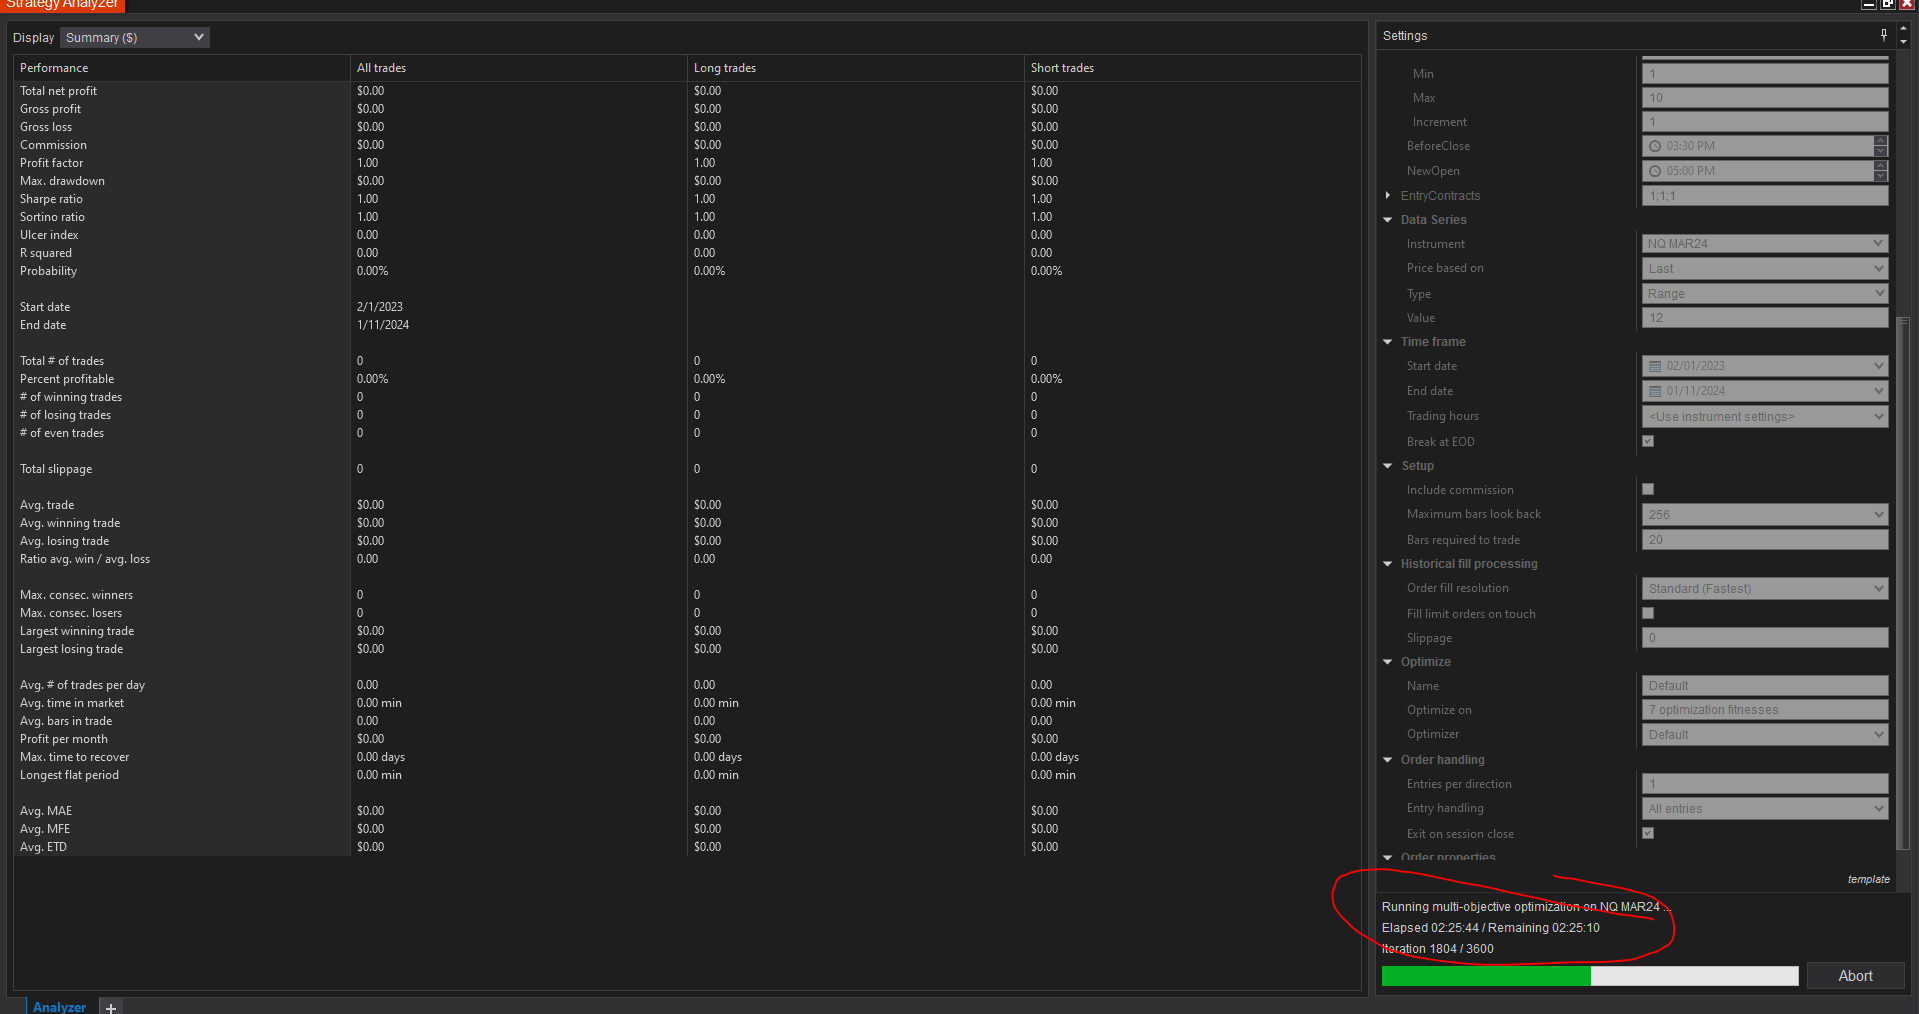Open the Instrument dropdown showing NQ MAR24
This screenshot has height=1014, width=1919.
pos(1765,243)
